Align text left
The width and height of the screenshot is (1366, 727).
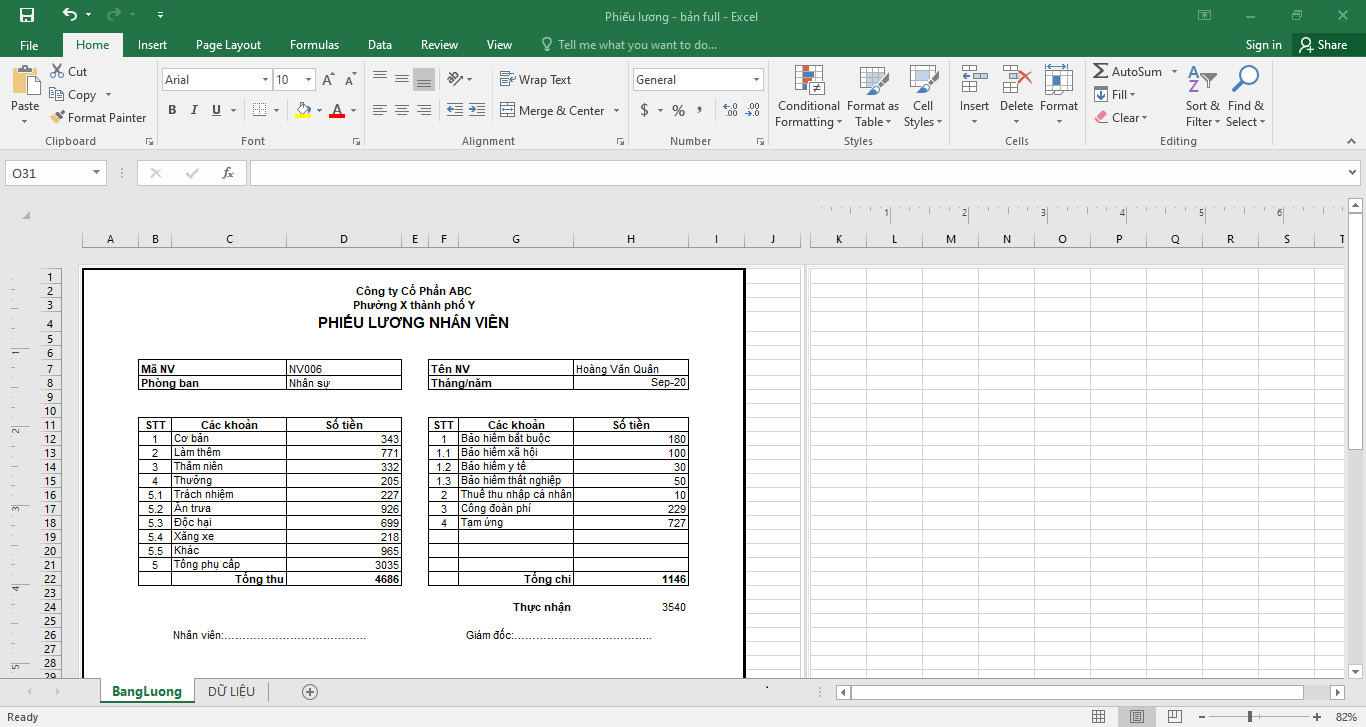[380, 110]
